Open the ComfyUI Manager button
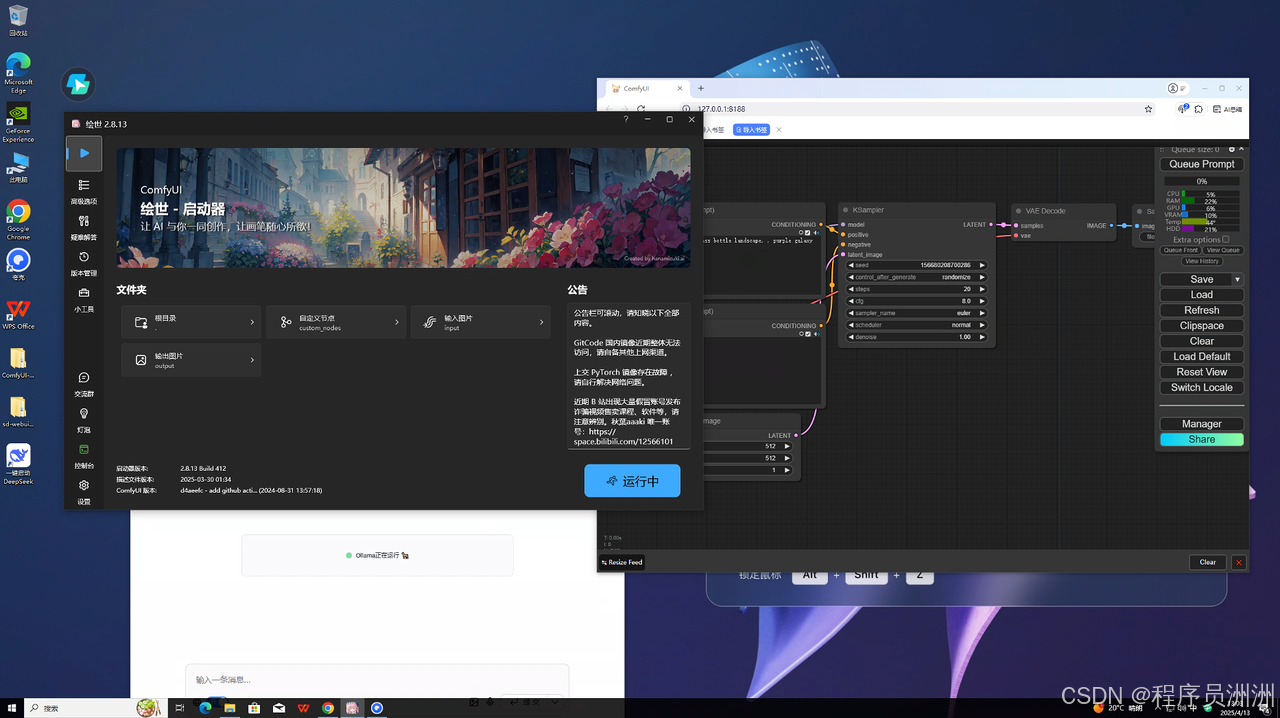 tap(1202, 424)
